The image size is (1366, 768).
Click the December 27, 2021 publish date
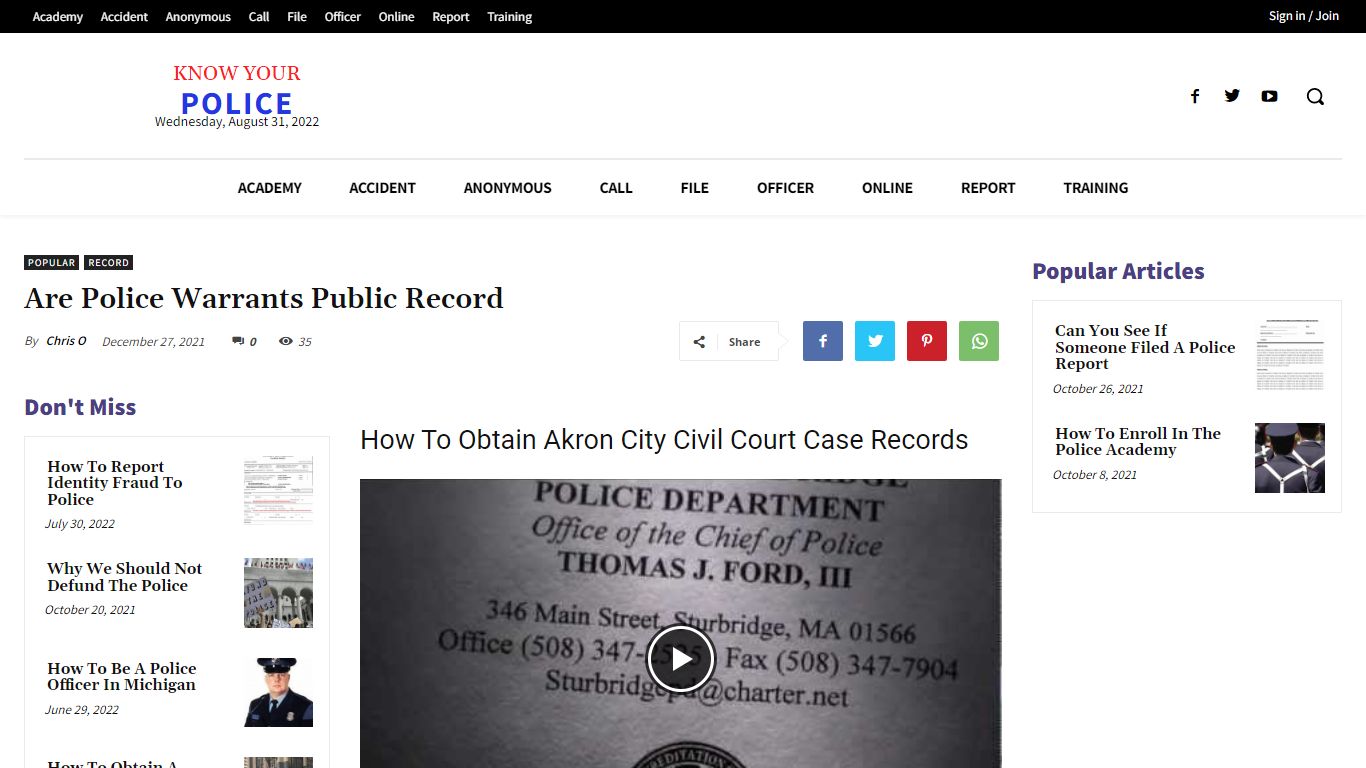click(153, 342)
